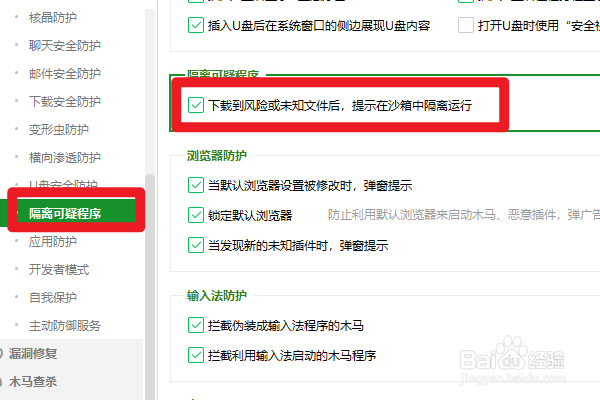Select 自我保护 in the sidebar
The image size is (600, 400).
pyautogui.click(x=53, y=297)
